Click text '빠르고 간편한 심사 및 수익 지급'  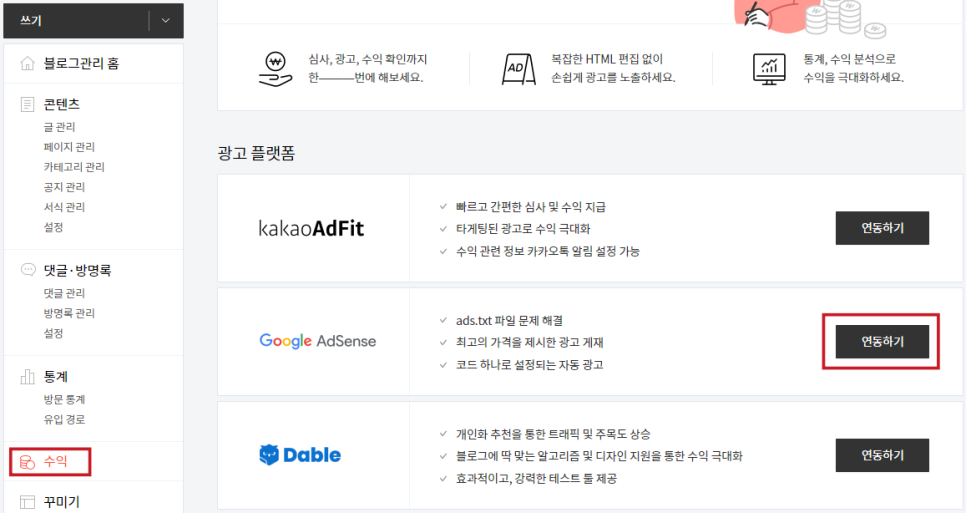[530, 207]
